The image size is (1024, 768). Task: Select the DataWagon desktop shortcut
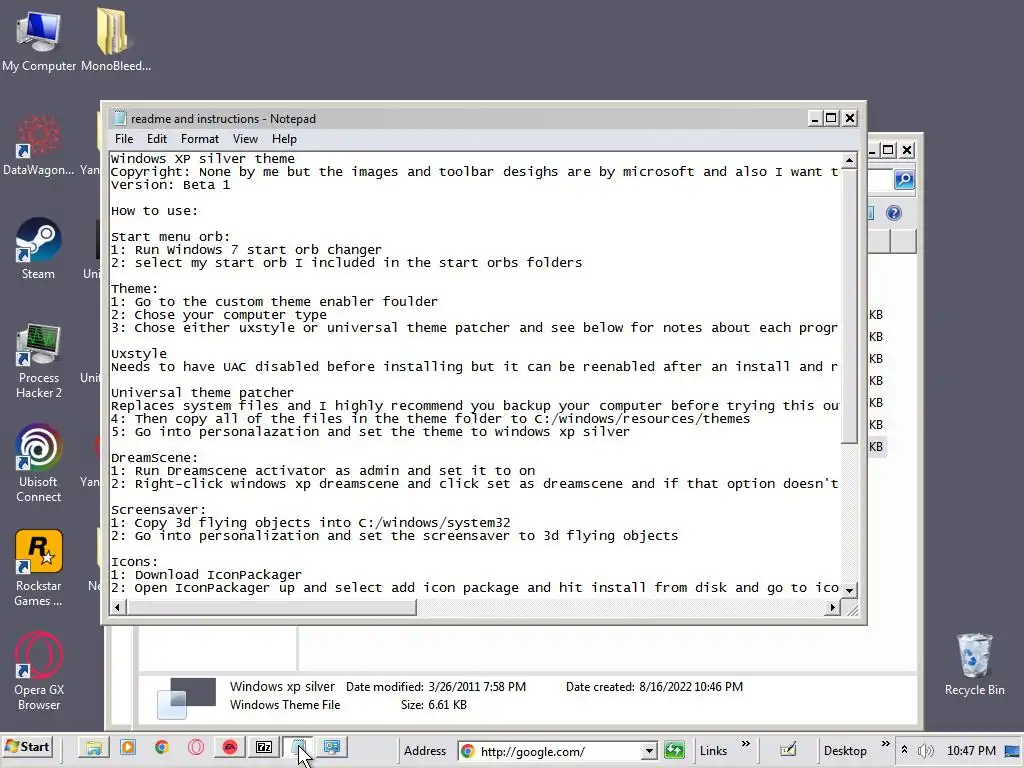(x=39, y=145)
